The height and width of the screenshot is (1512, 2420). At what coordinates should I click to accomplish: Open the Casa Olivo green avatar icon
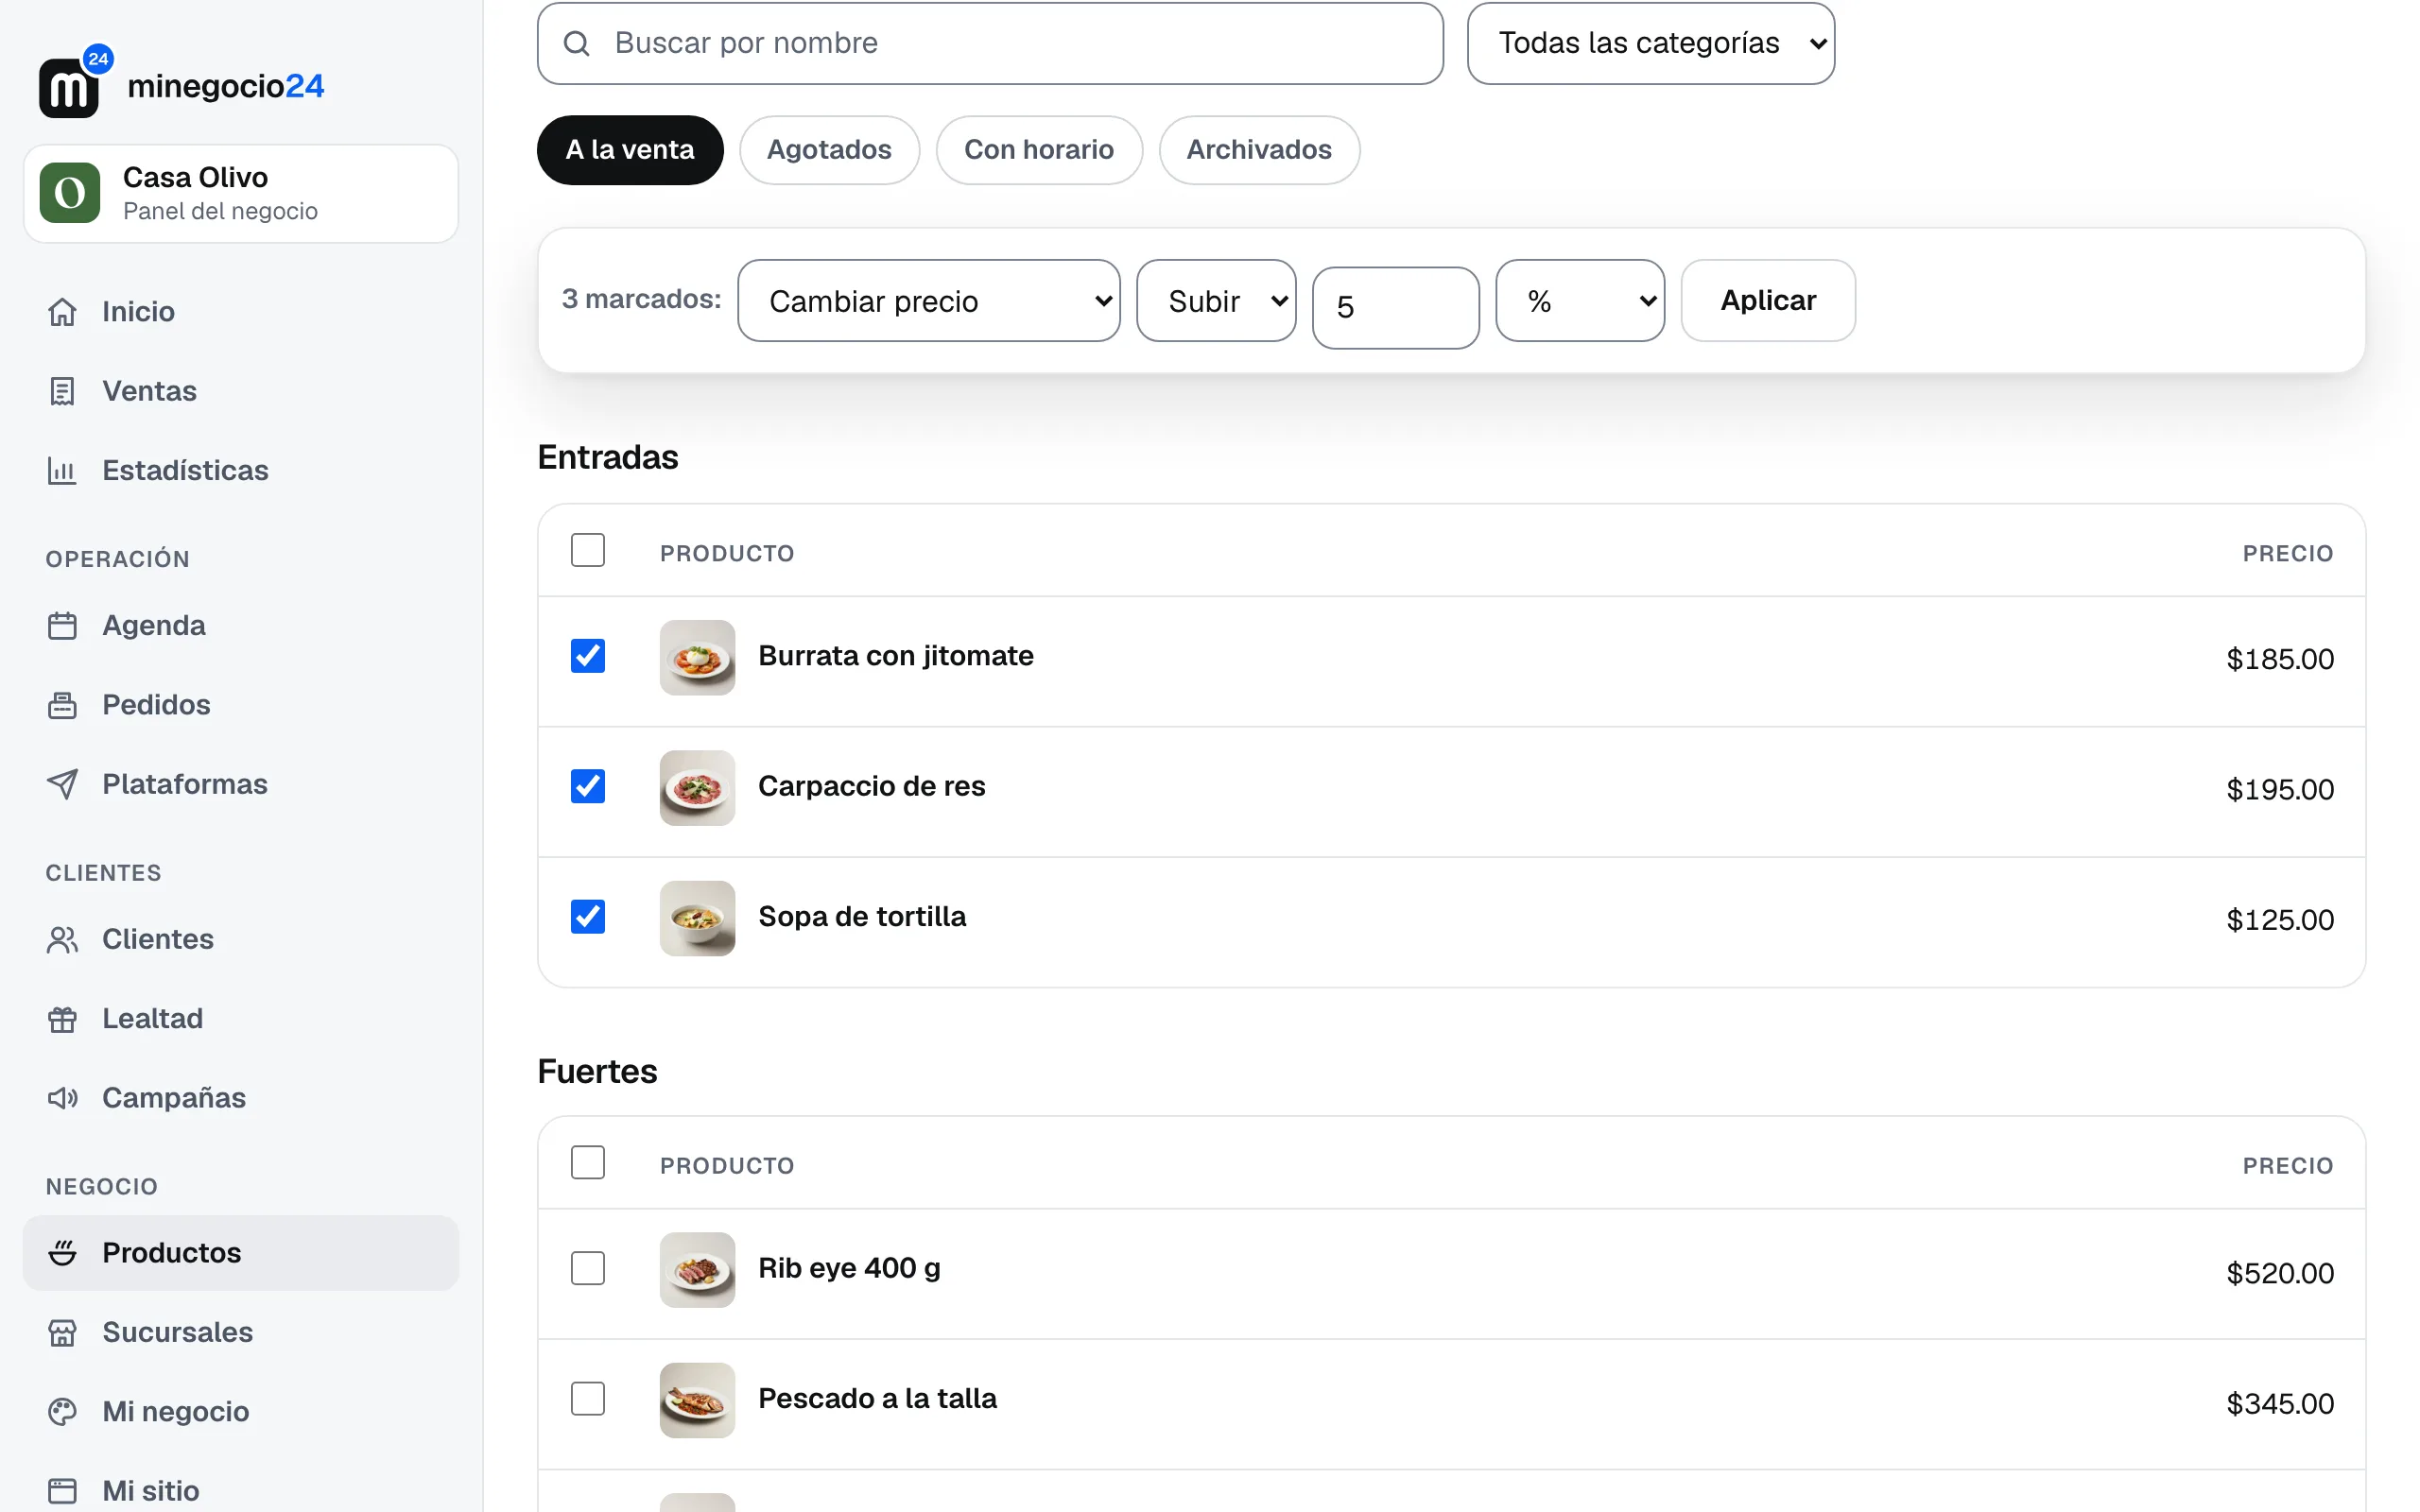(70, 193)
